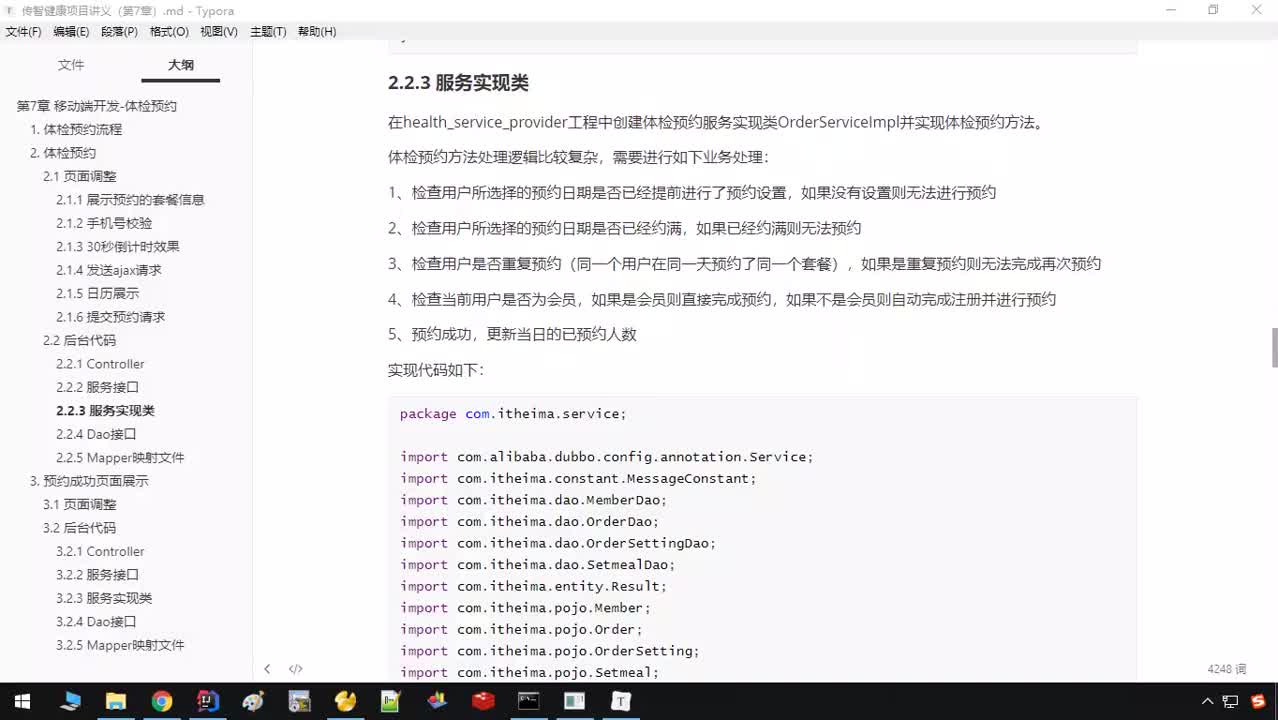Click the import line for SetmealDao
This screenshot has width=1278, height=720.
pos(538,565)
